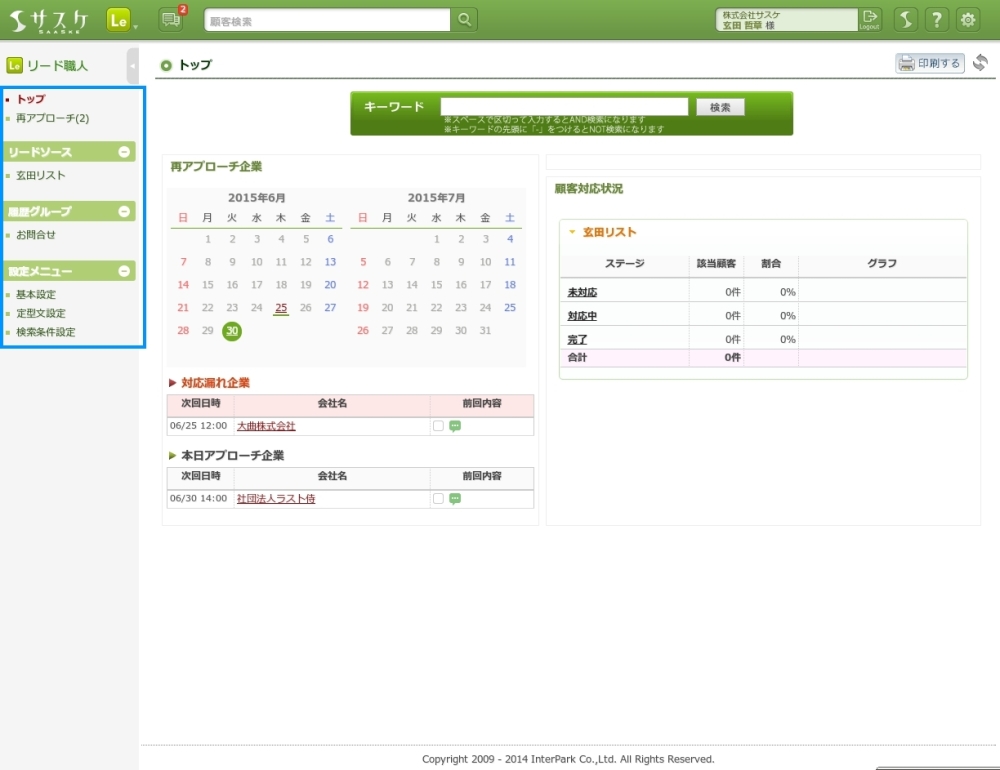This screenshot has height=770, width=1000.
Task: Collapse the リードソース sidebar section
Action: point(124,152)
